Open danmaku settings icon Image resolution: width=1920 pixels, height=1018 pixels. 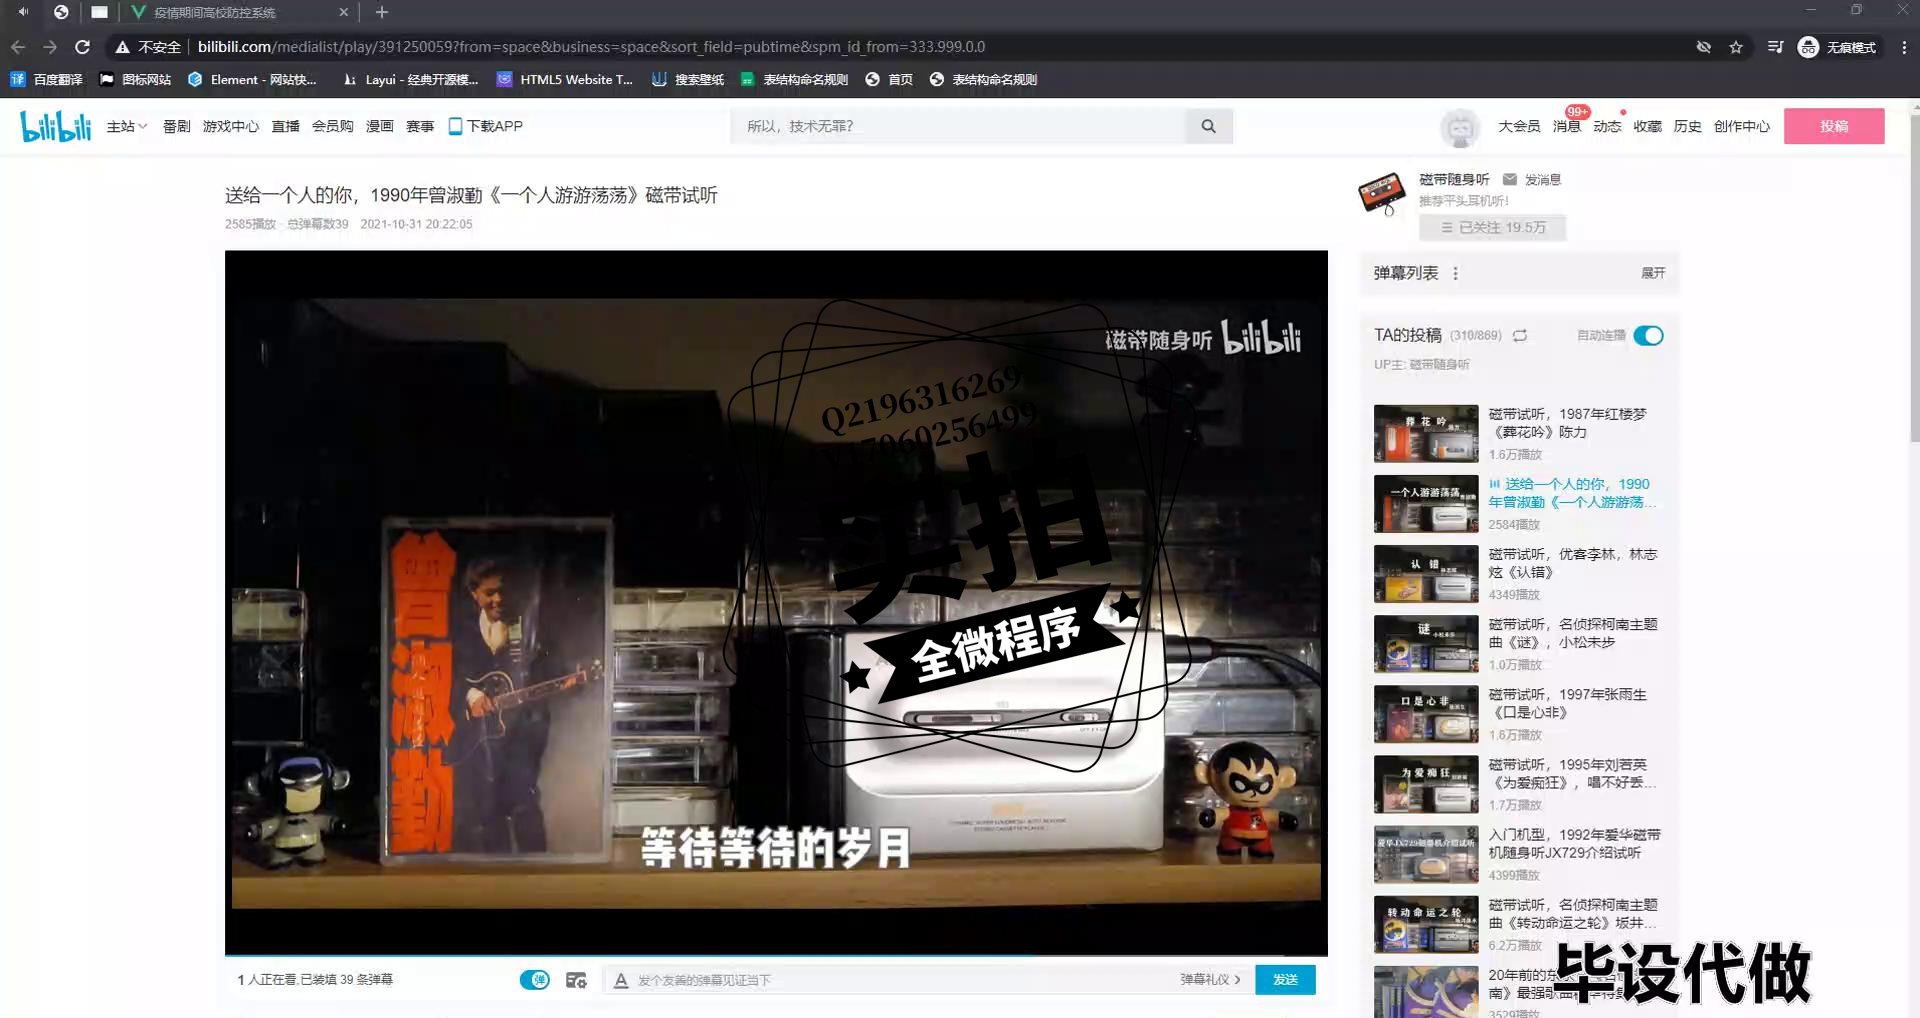coord(576,980)
